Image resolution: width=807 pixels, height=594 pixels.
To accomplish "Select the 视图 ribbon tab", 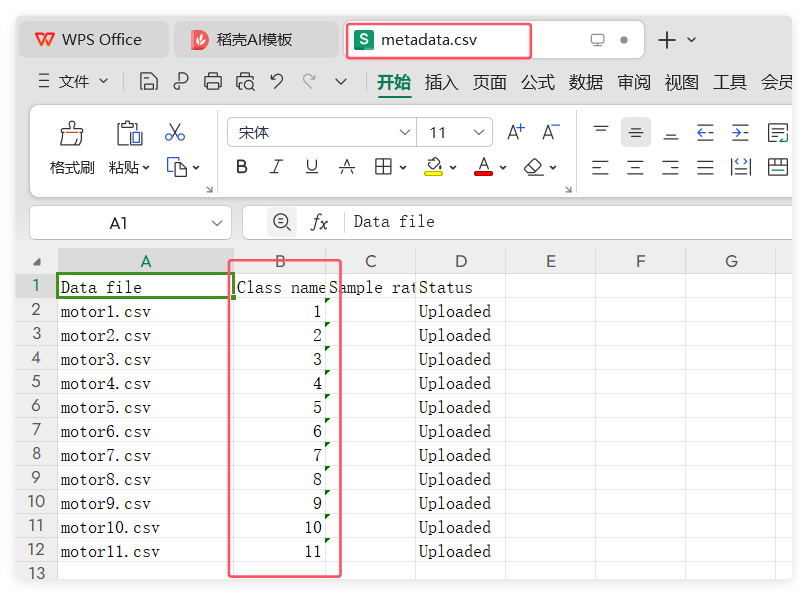I will (682, 82).
